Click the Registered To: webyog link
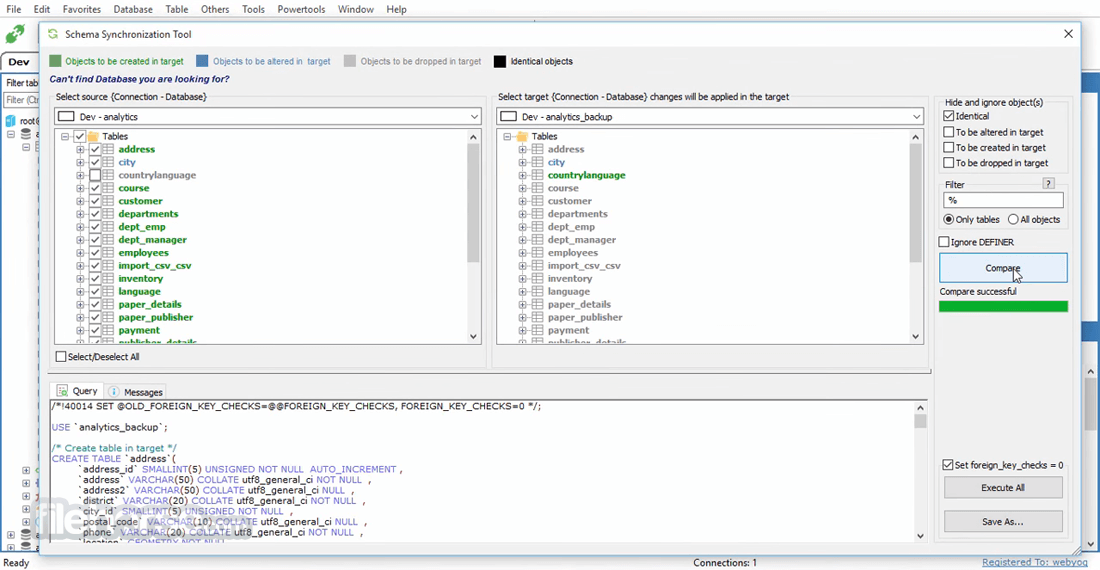This screenshot has height=570, width=1100. coord(1035,562)
